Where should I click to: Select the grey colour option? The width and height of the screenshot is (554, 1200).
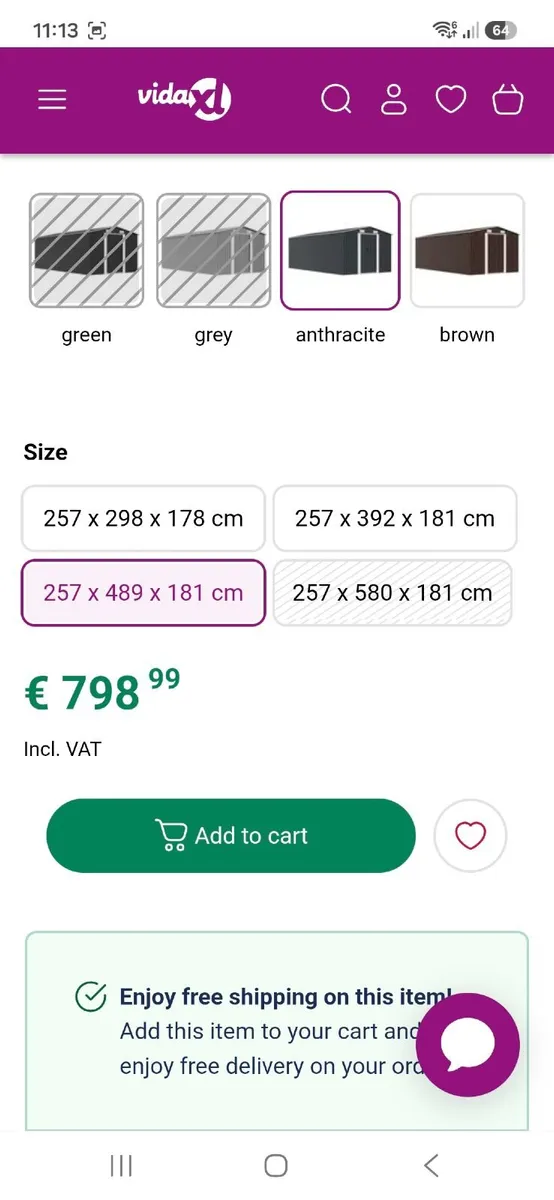[x=214, y=251]
